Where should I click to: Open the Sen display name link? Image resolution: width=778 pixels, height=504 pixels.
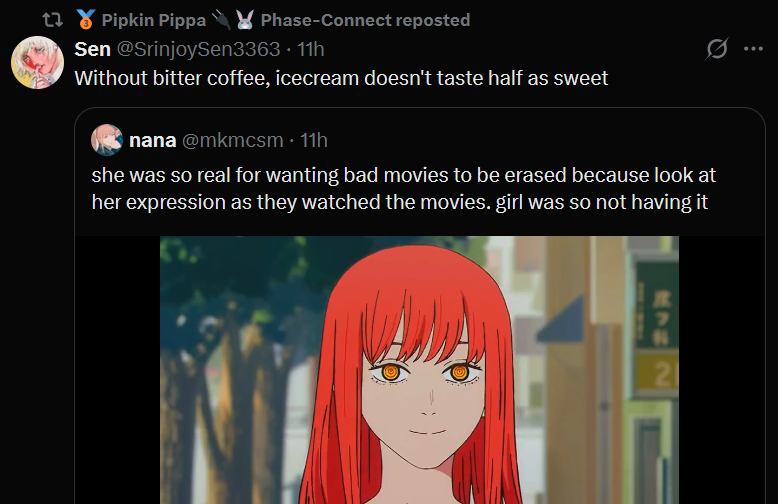click(x=92, y=49)
